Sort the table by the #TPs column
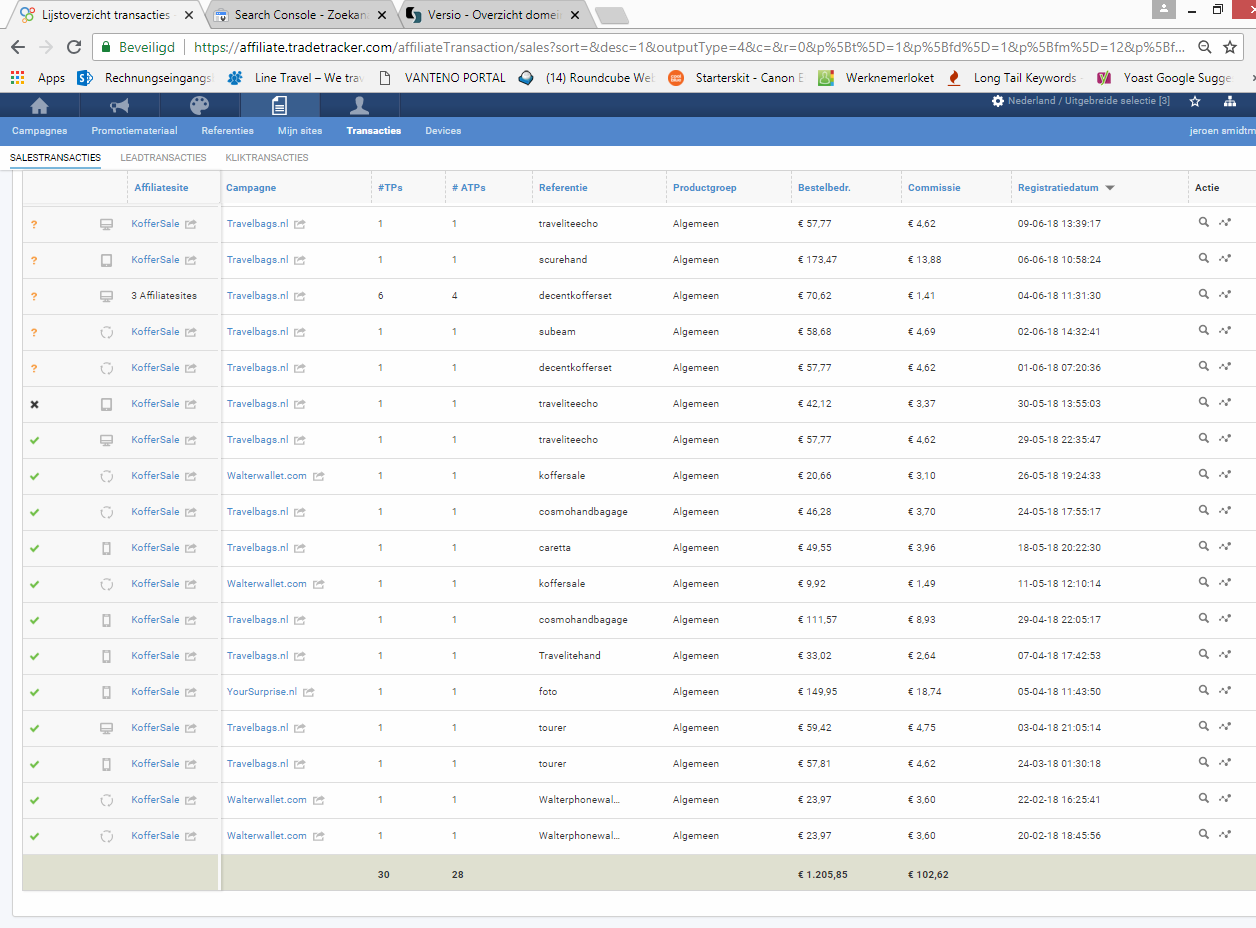This screenshot has height=928, width=1256. [390, 188]
